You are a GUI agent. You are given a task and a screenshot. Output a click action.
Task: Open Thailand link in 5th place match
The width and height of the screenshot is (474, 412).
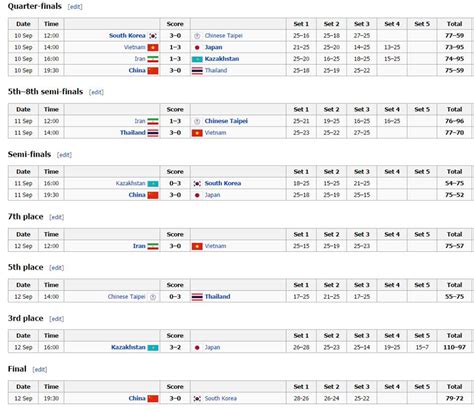[x=217, y=297]
